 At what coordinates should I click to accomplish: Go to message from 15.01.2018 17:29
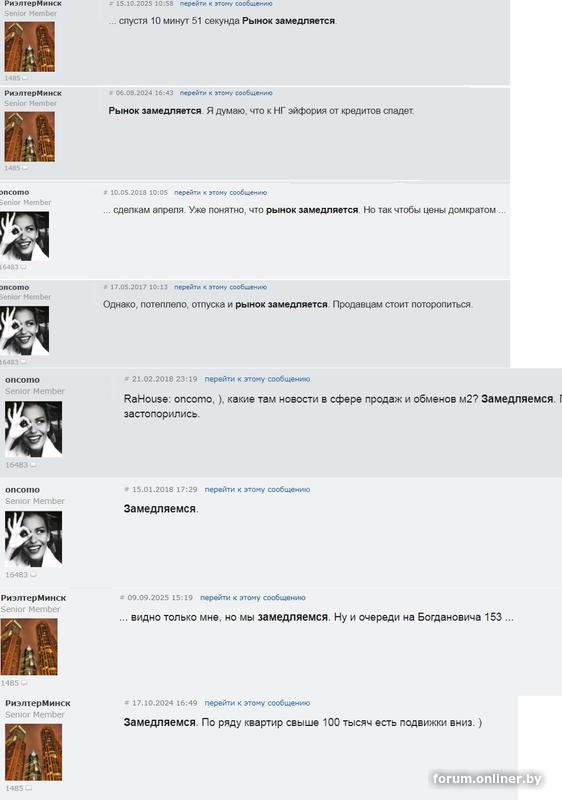click(257, 489)
